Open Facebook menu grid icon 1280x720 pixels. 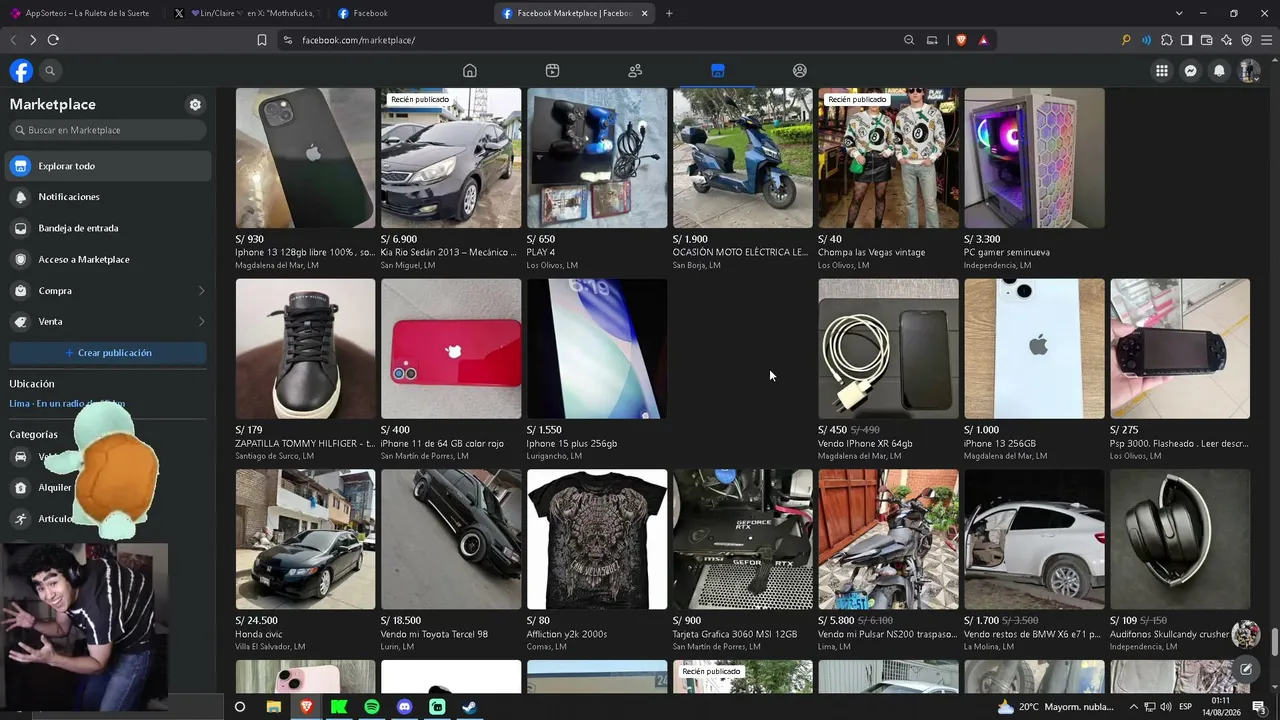(x=1161, y=71)
